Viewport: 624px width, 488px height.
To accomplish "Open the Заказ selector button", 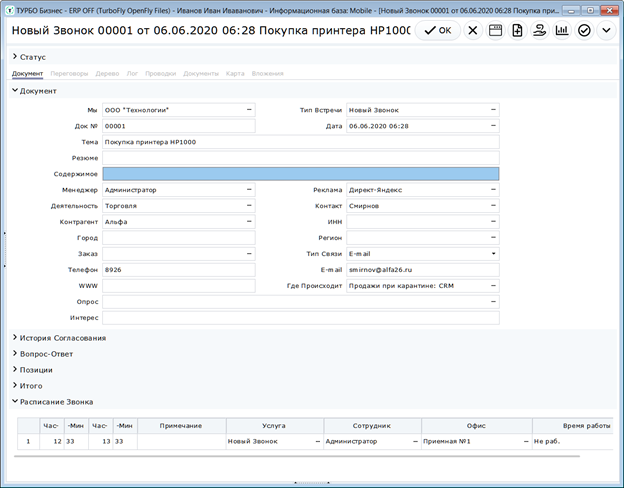I will (x=249, y=254).
